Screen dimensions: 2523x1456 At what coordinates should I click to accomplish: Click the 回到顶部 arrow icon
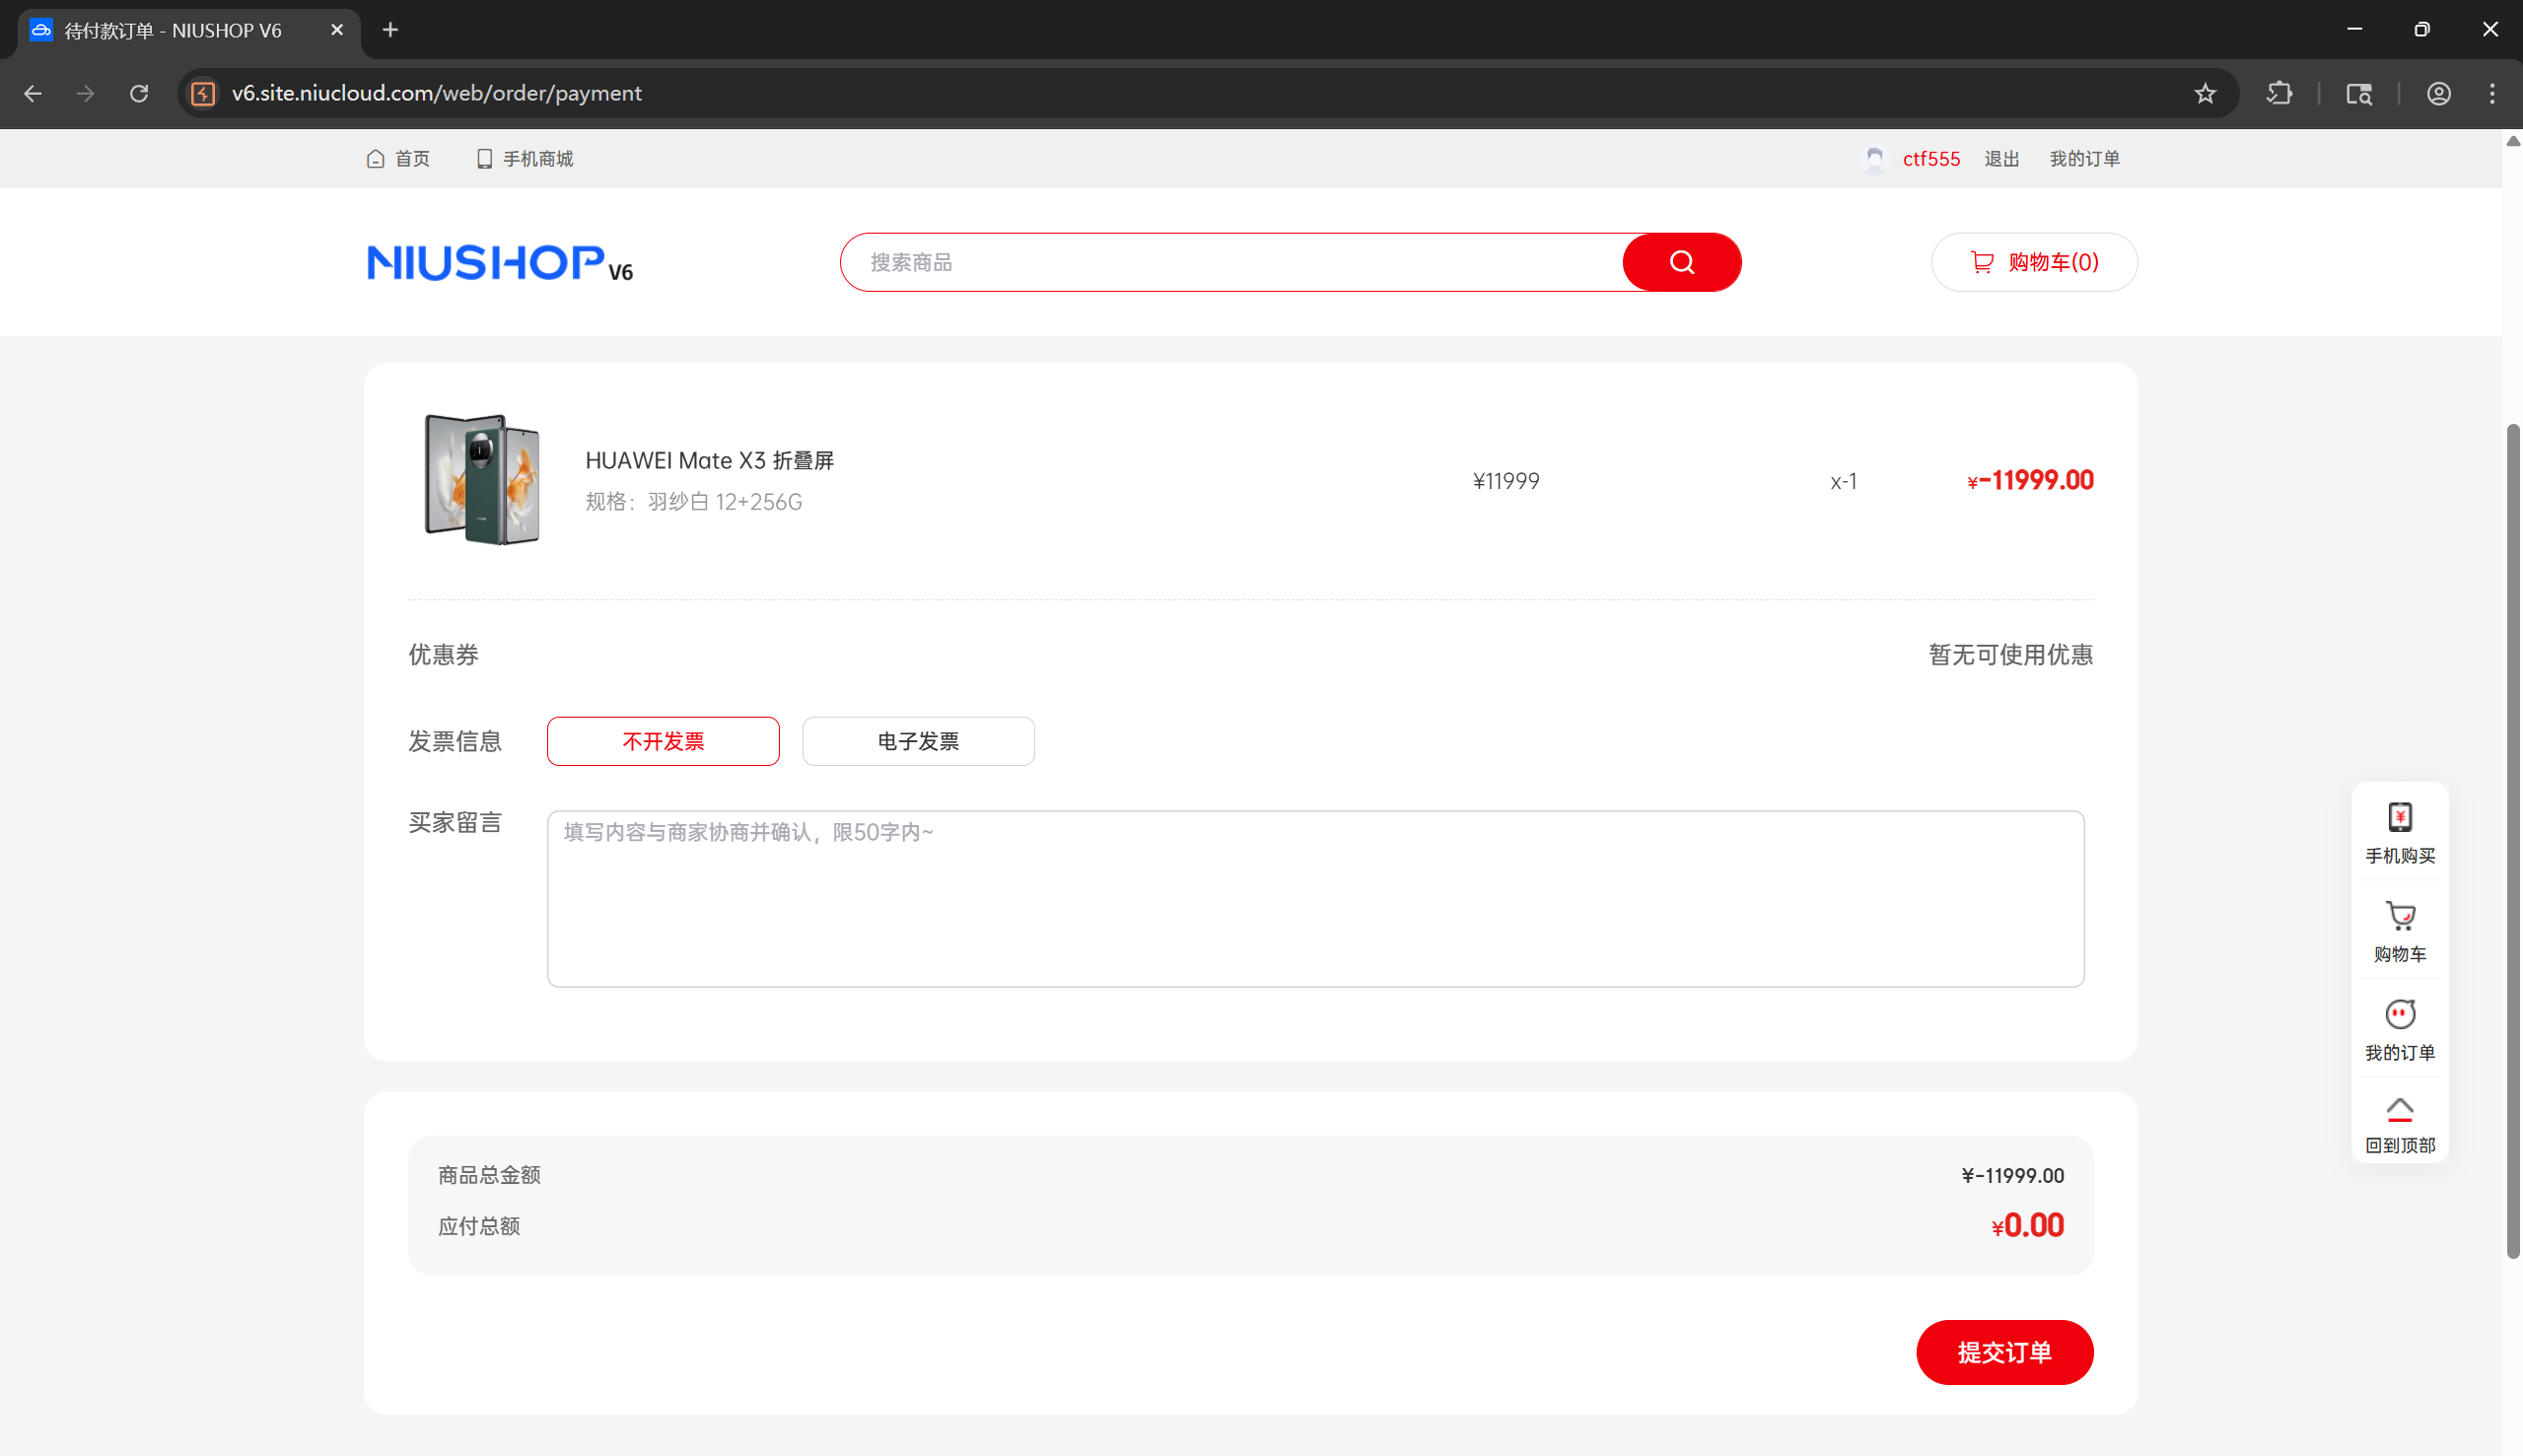pyautogui.click(x=2399, y=1109)
